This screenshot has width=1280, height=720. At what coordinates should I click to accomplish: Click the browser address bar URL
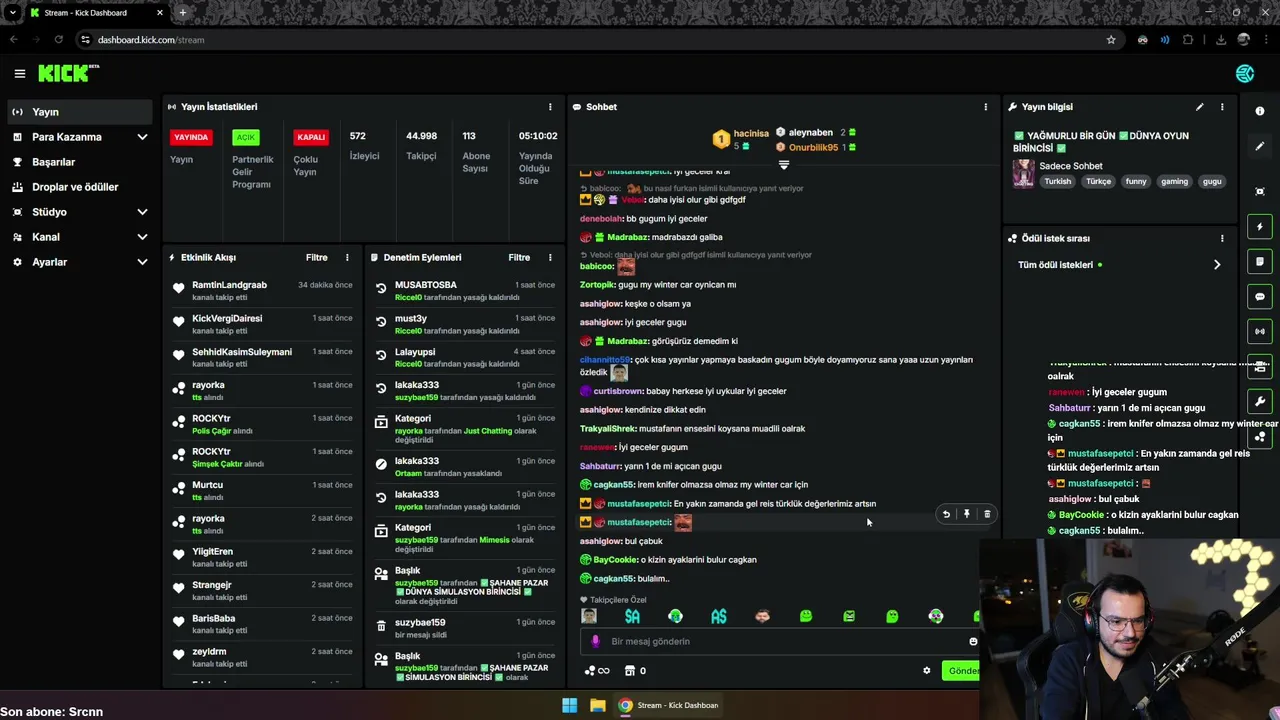(x=151, y=40)
